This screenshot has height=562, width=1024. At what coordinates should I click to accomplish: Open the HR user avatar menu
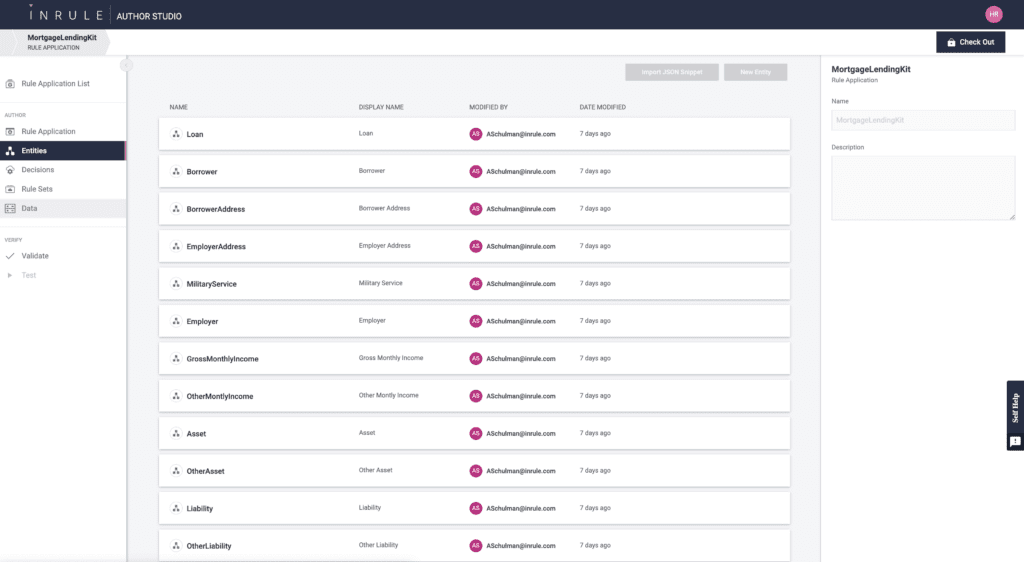[x=993, y=14]
